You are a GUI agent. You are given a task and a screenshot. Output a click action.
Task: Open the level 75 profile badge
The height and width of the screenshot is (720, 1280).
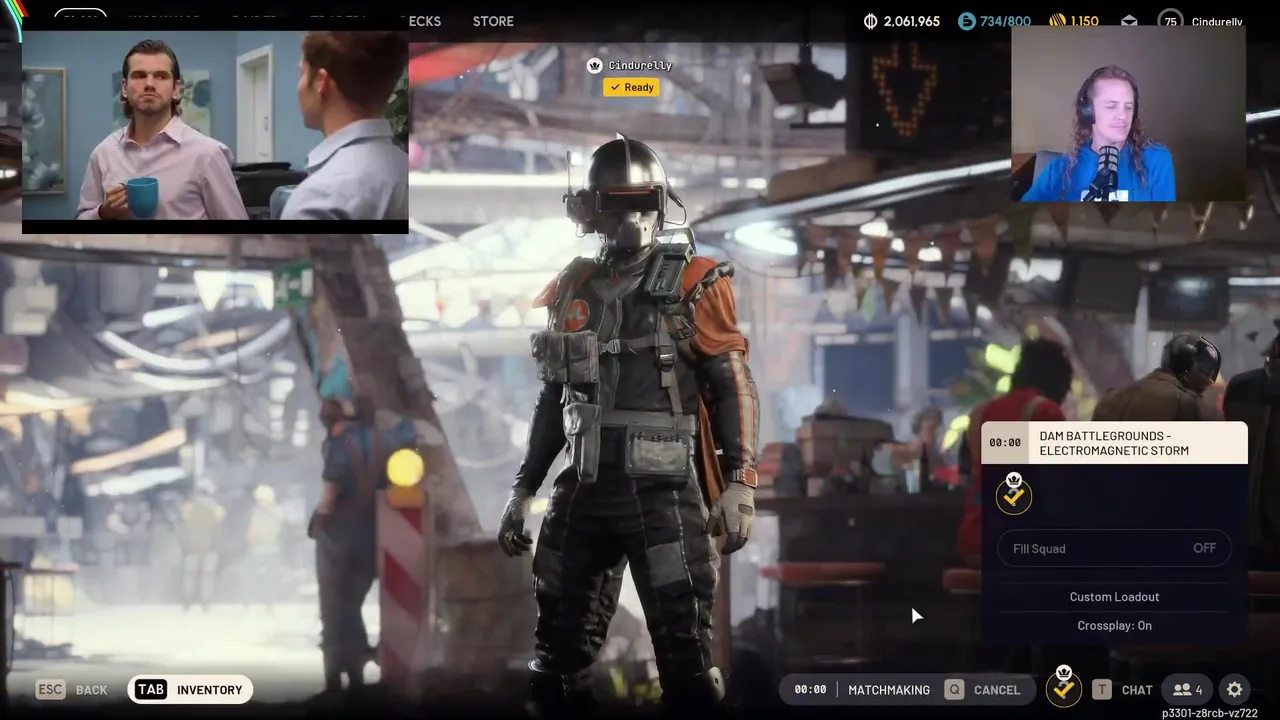tap(1170, 21)
